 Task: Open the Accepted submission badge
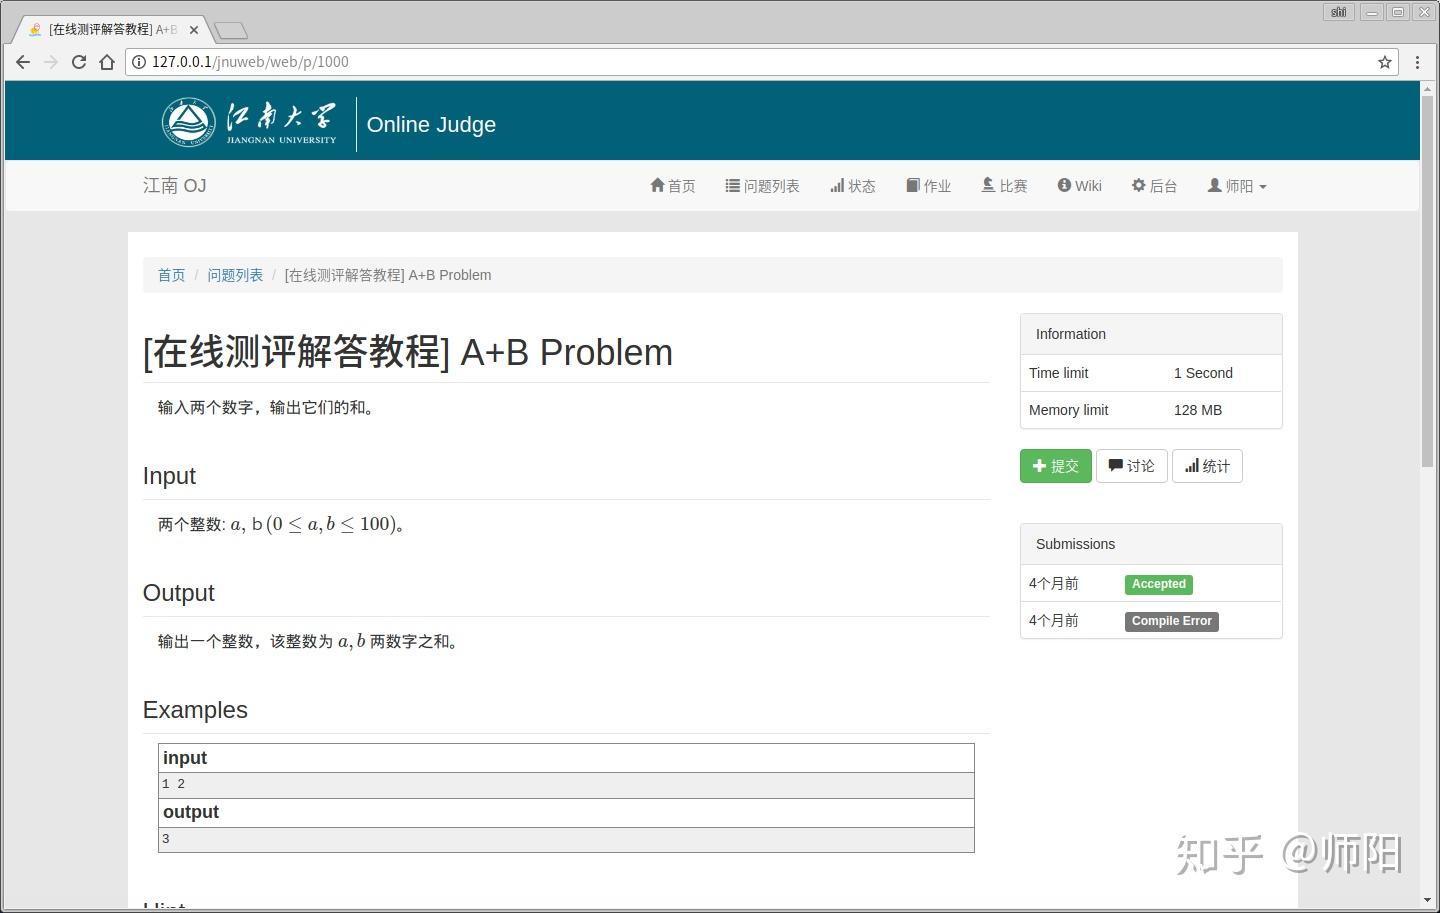(x=1159, y=584)
